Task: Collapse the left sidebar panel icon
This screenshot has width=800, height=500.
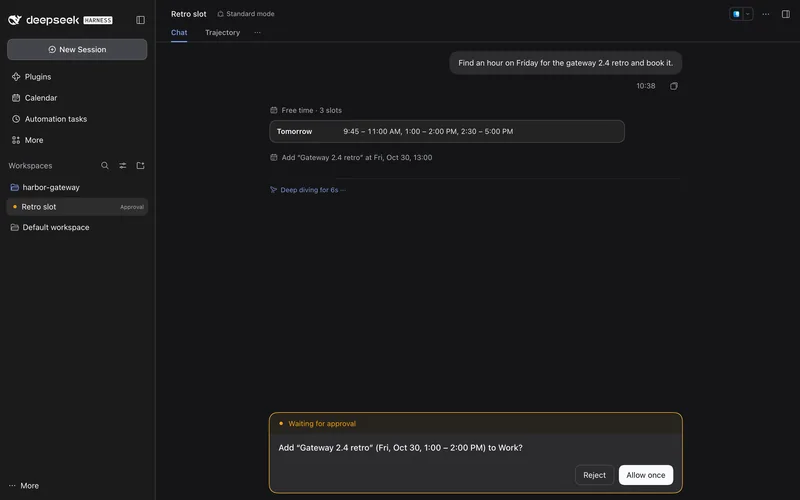Action: [x=140, y=20]
